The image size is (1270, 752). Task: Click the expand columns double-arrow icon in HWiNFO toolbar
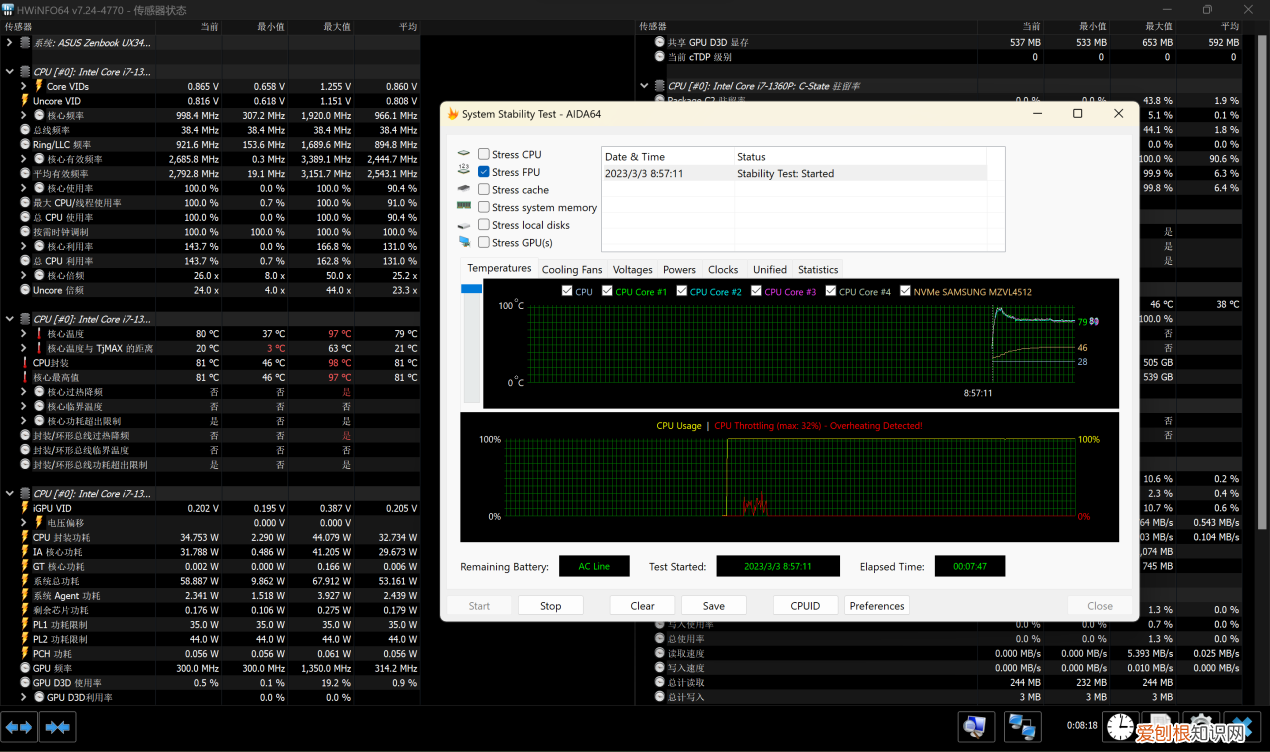pyautogui.click(x=19, y=726)
